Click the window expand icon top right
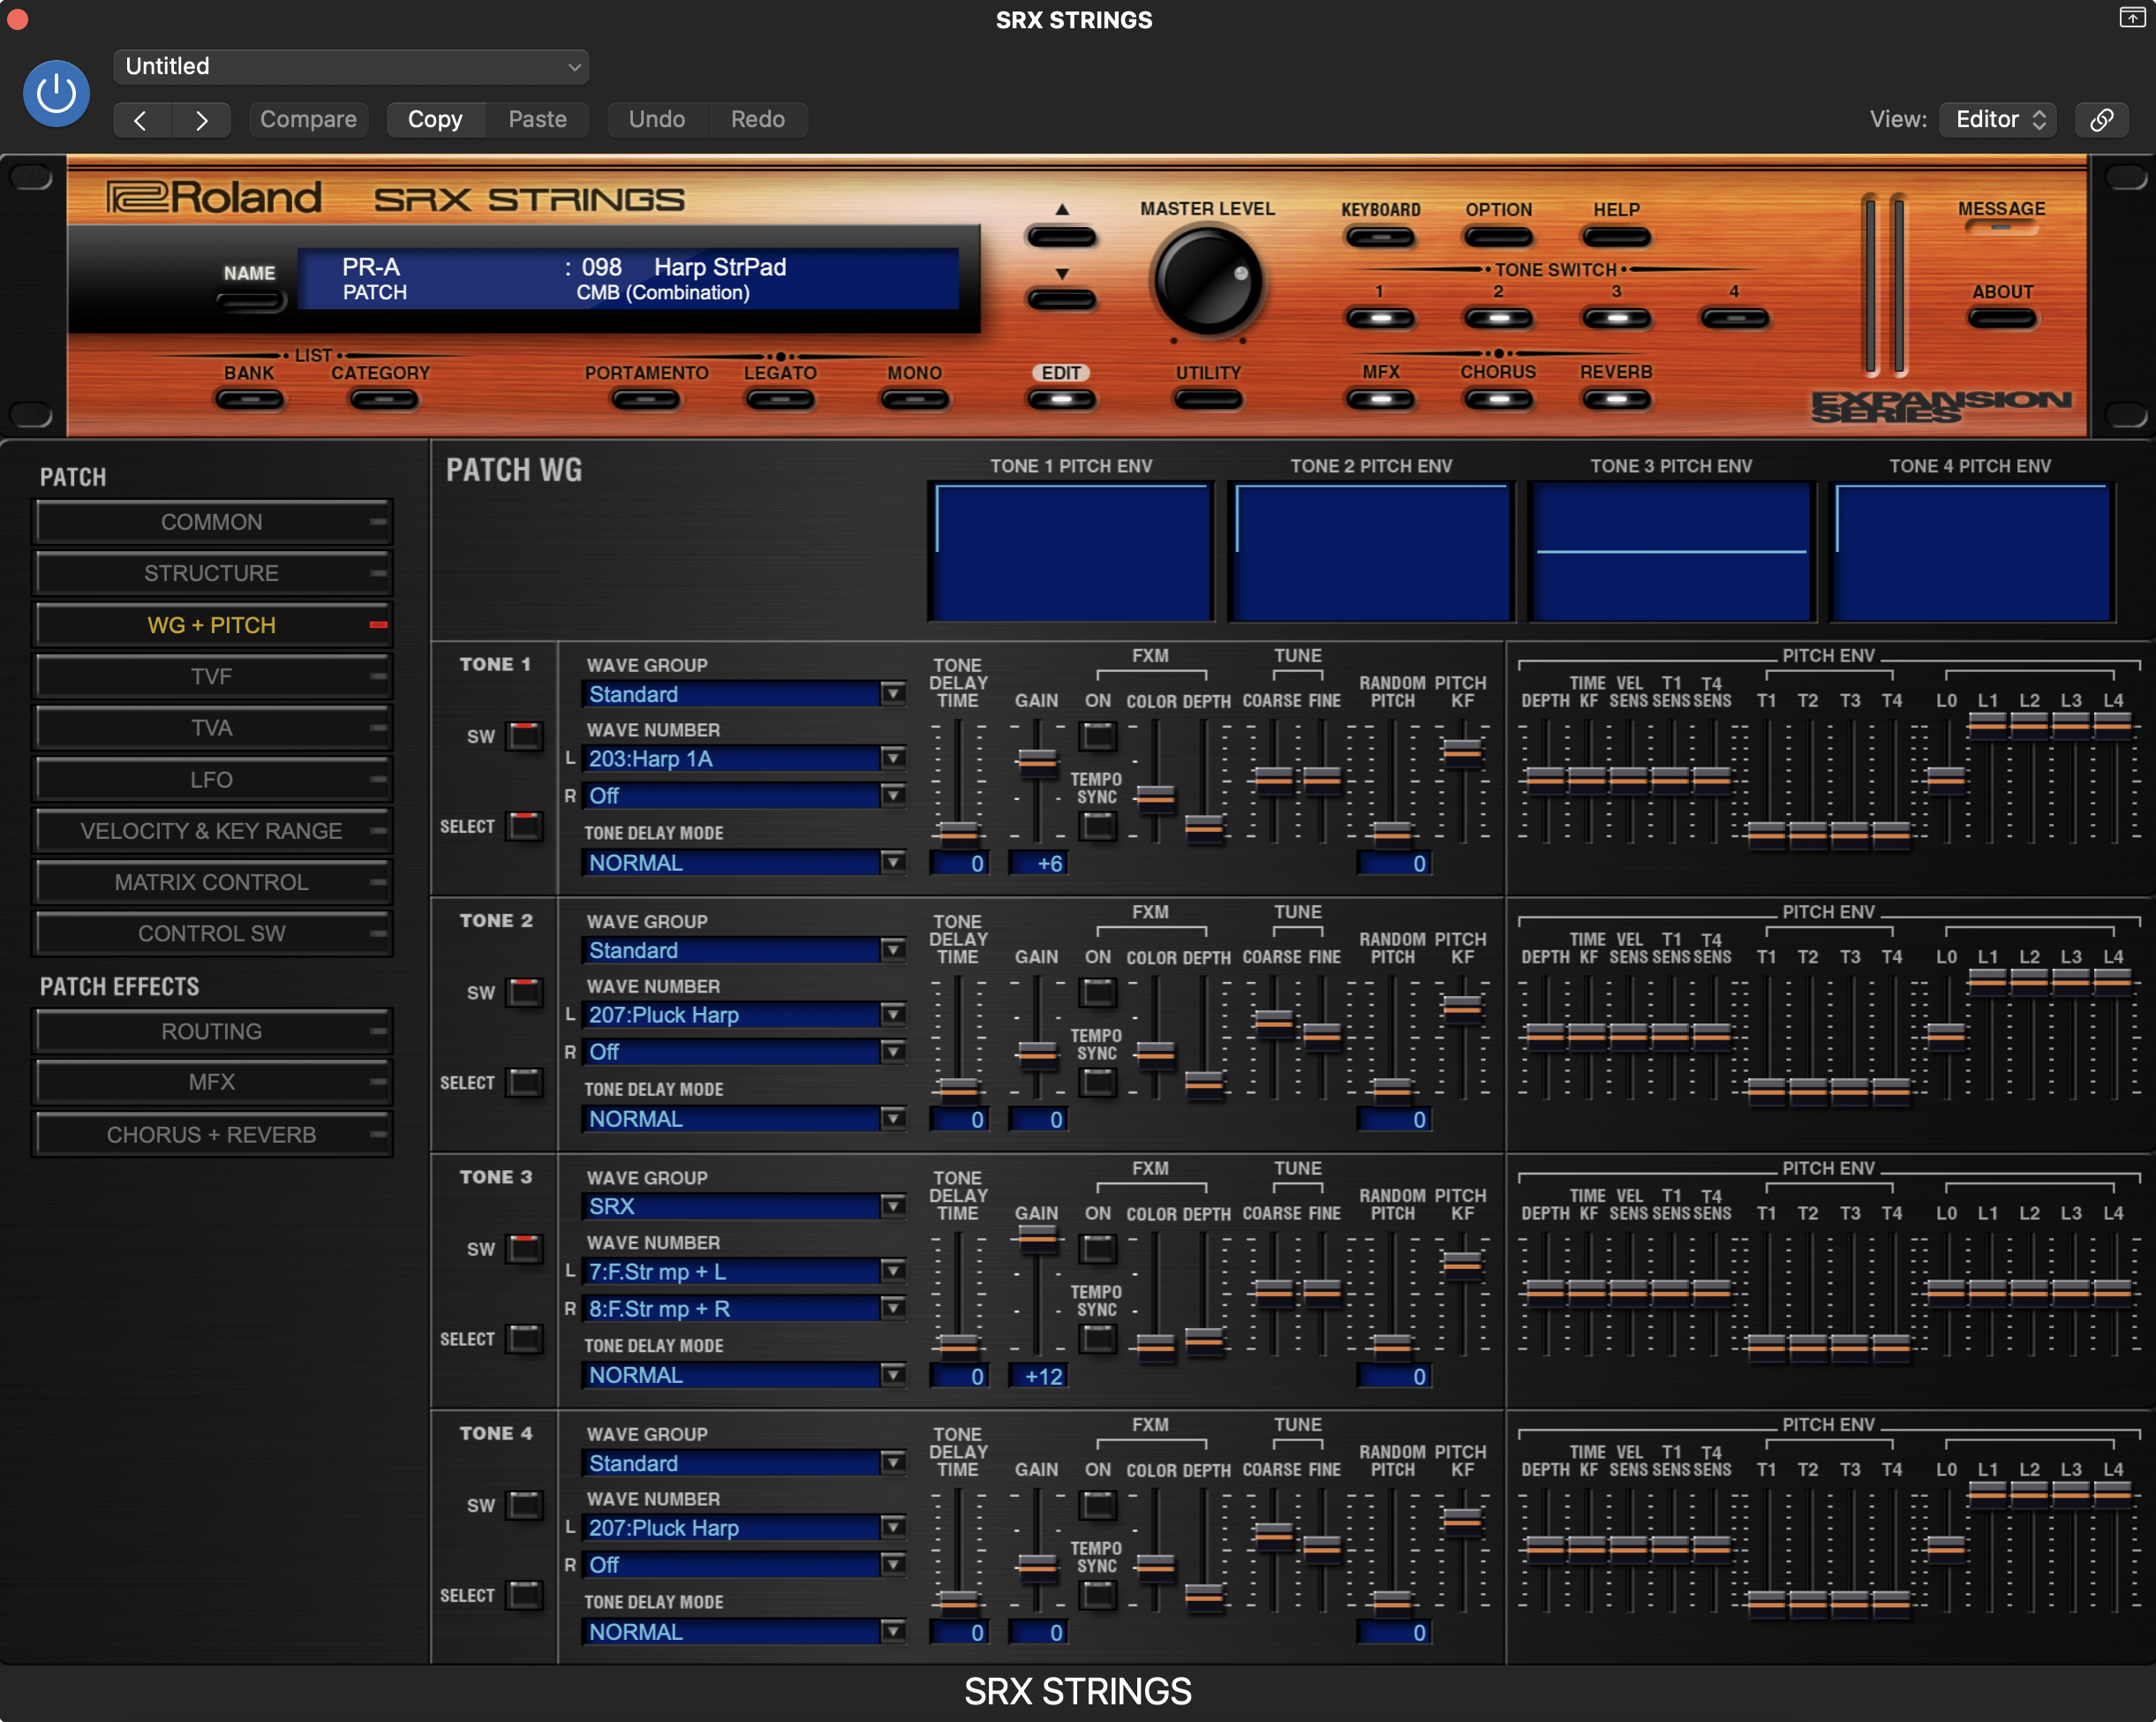Viewport: 2156px width, 1722px height. point(2131,18)
